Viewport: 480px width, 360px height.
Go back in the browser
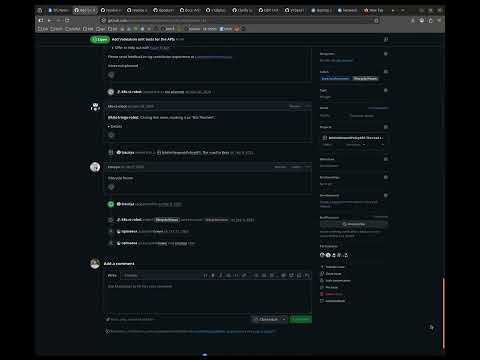(x=49, y=21)
